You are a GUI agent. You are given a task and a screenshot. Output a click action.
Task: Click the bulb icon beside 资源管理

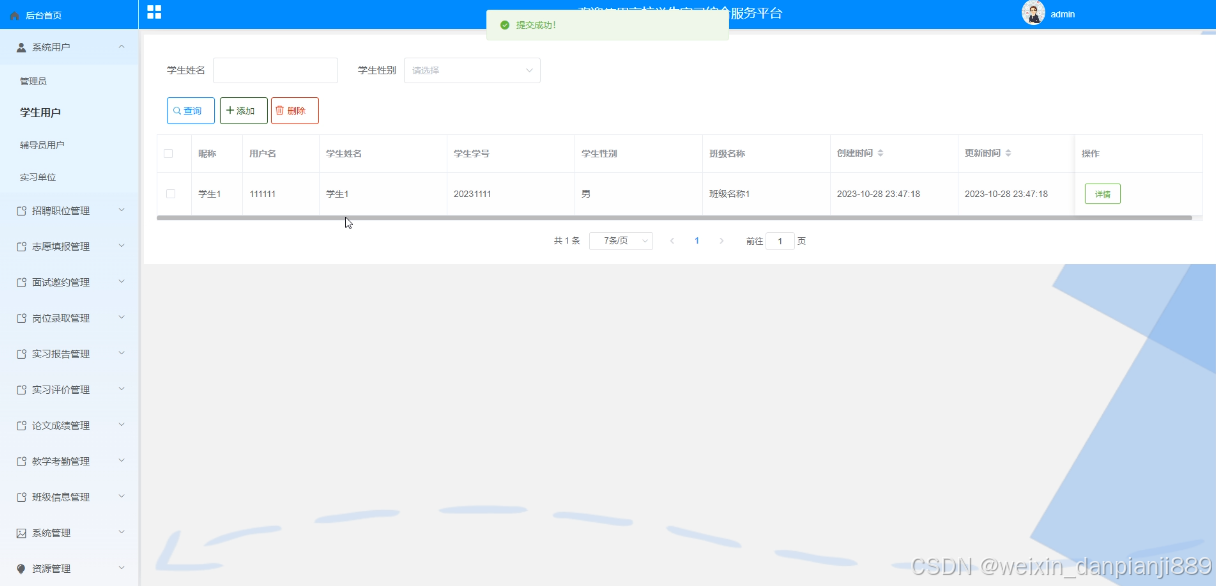coord(21,569)
